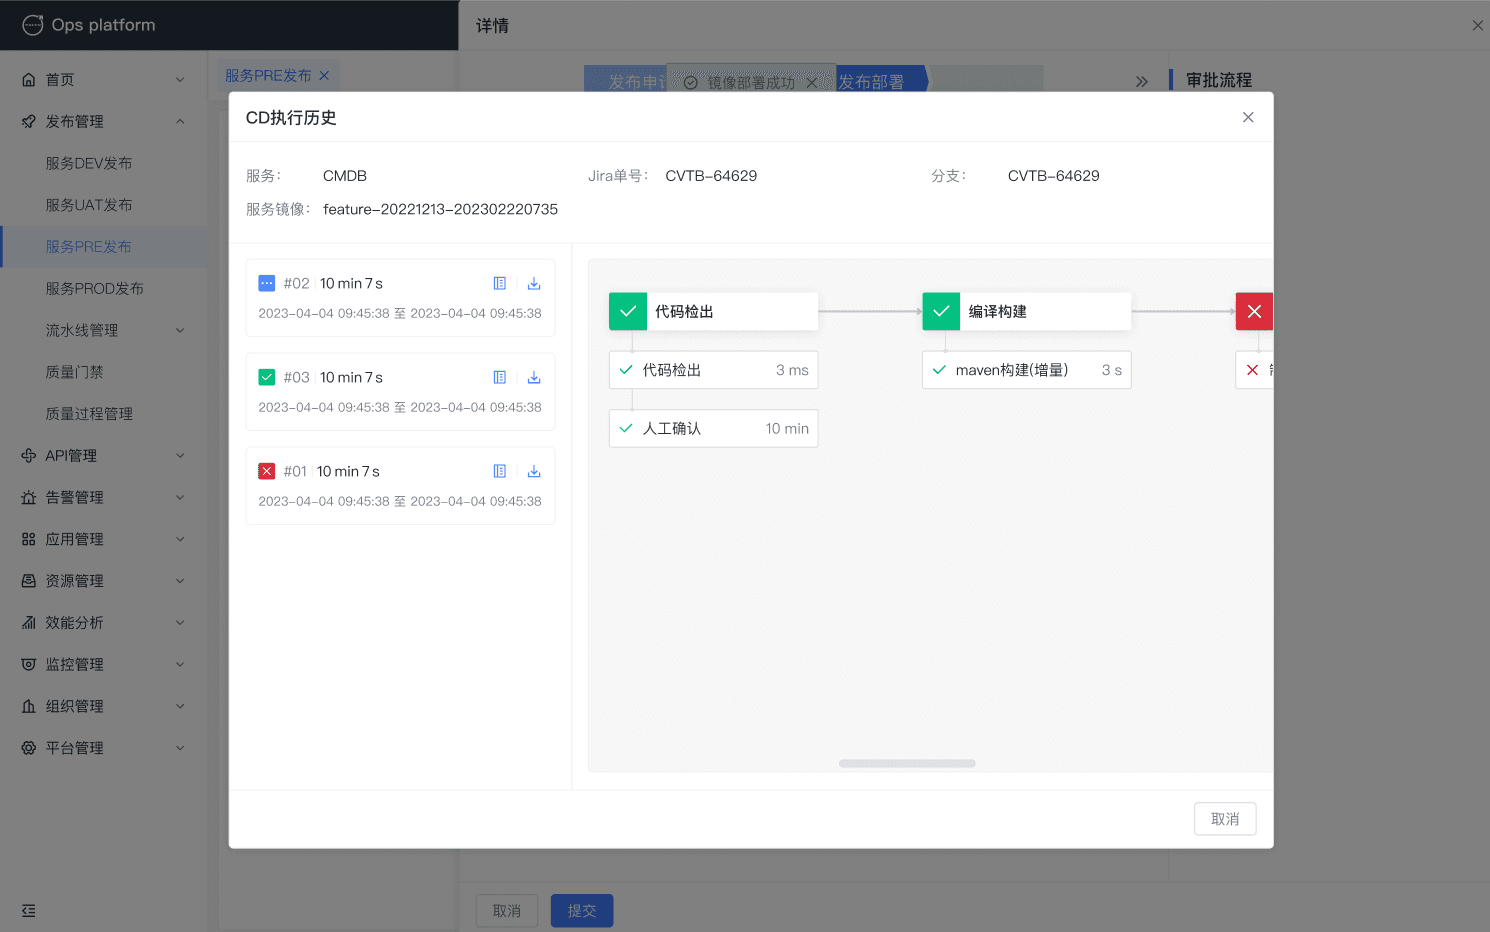Screen dimensions: 1490x932
Task: Click the double-chevron expand icon near 审批流程
Action: pos(1141,82)
